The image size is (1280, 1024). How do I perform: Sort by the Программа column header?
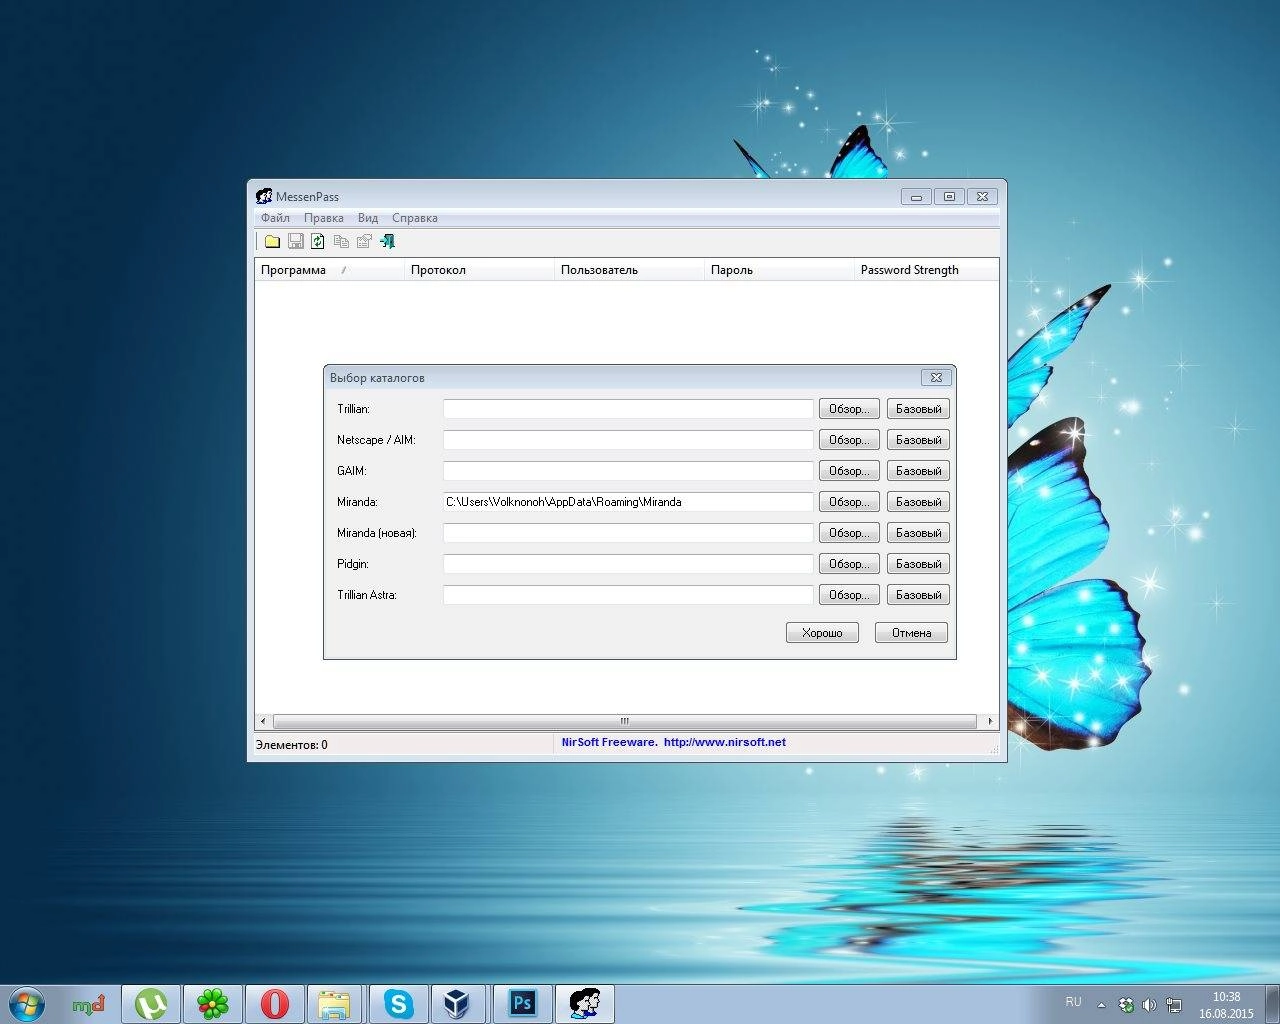pos(330,270)
